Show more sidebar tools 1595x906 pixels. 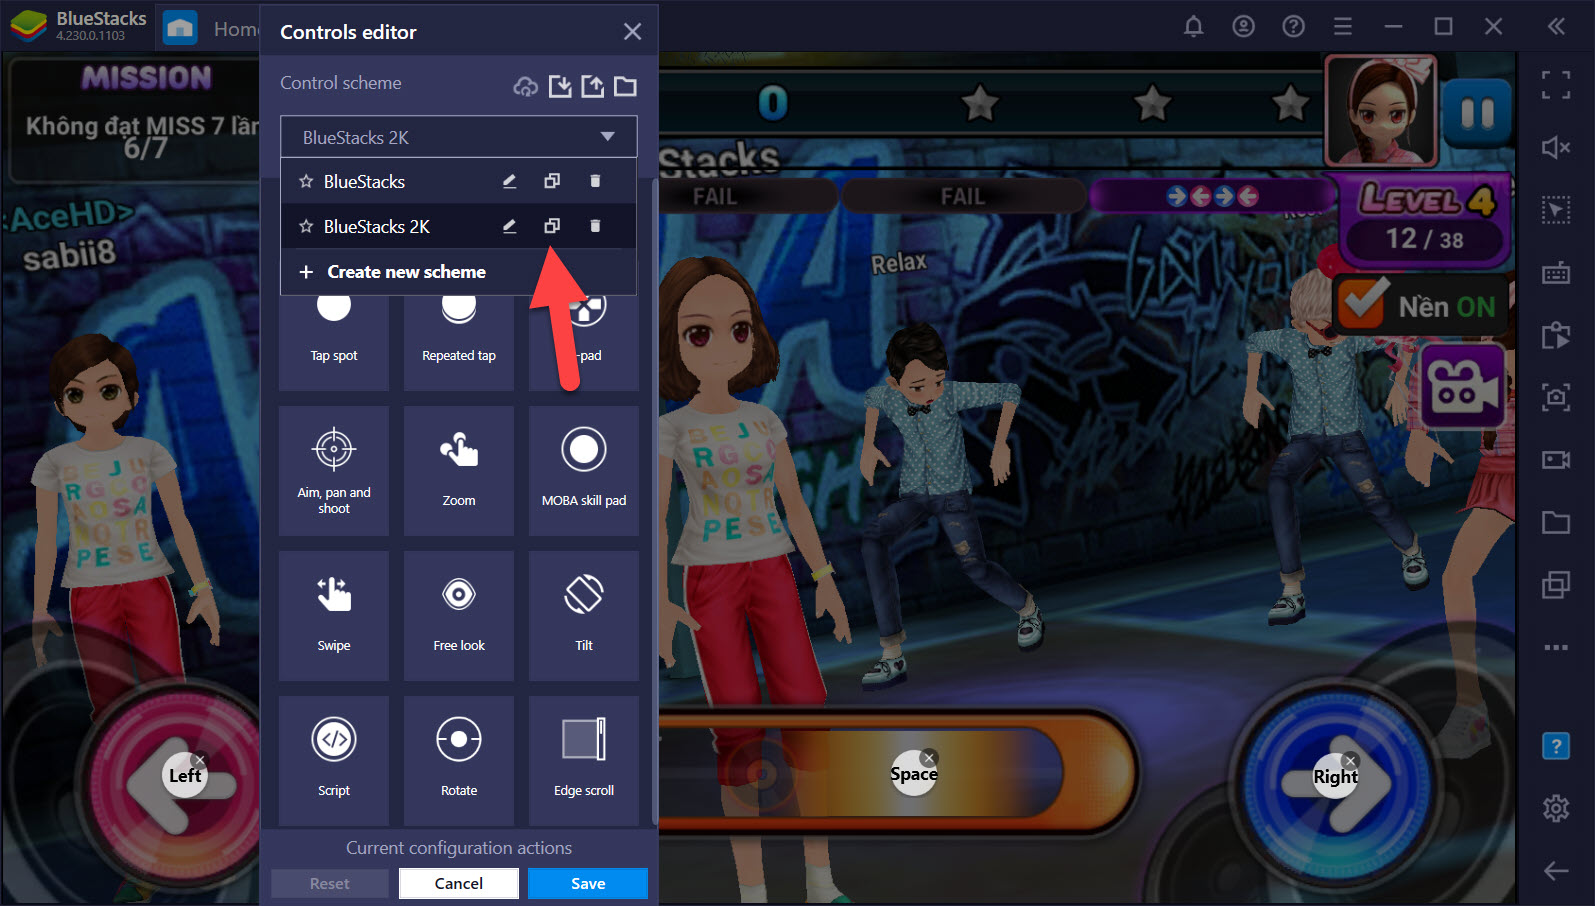pyautogui.click(x=1555, y=647)
